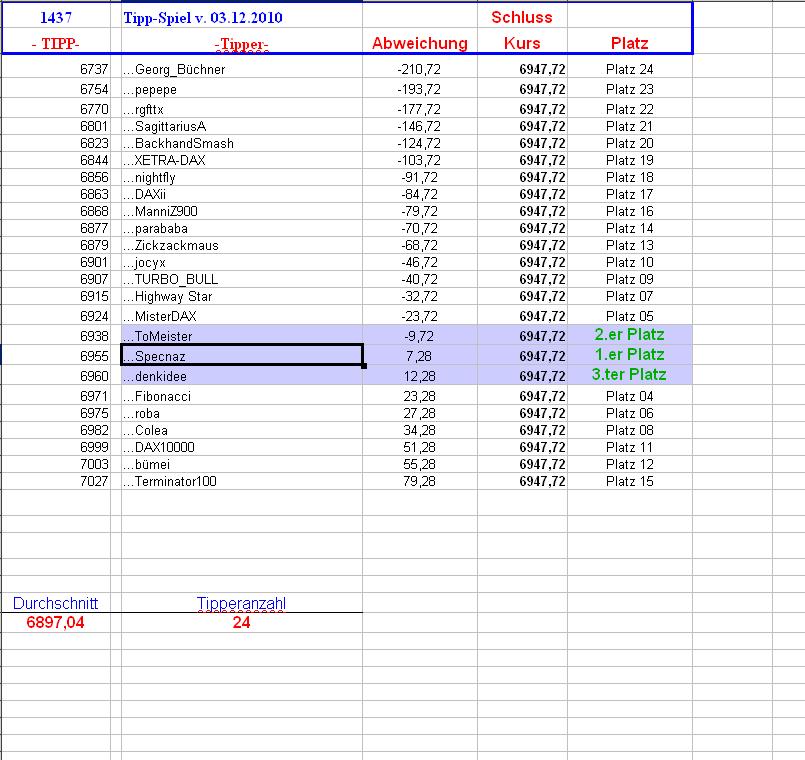Screen dimensions: 805x760
Task: Click deviation -68,72
Action: 419,245
